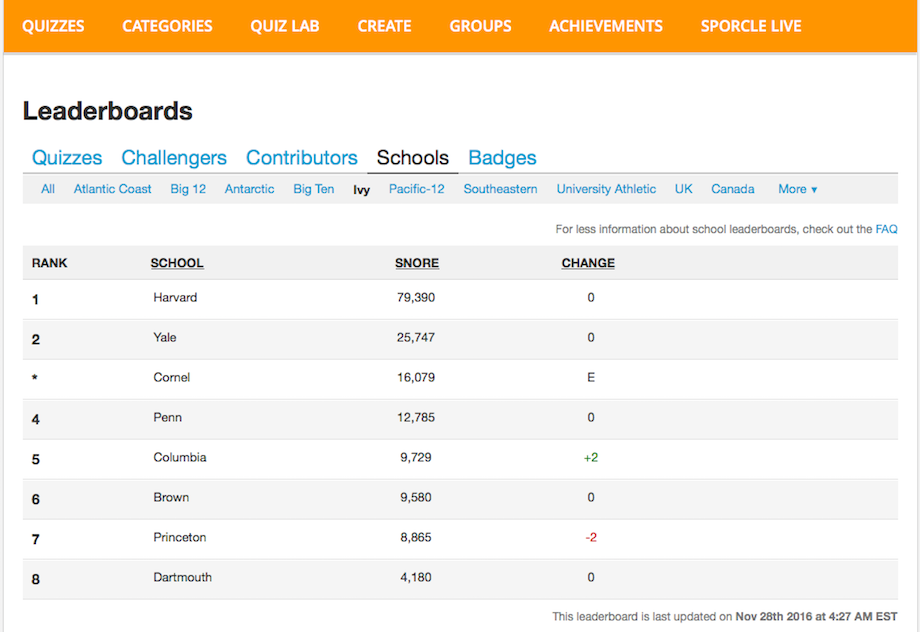
Task: Select the Atlantic Coast filter
Action: (x=112, y=189)
